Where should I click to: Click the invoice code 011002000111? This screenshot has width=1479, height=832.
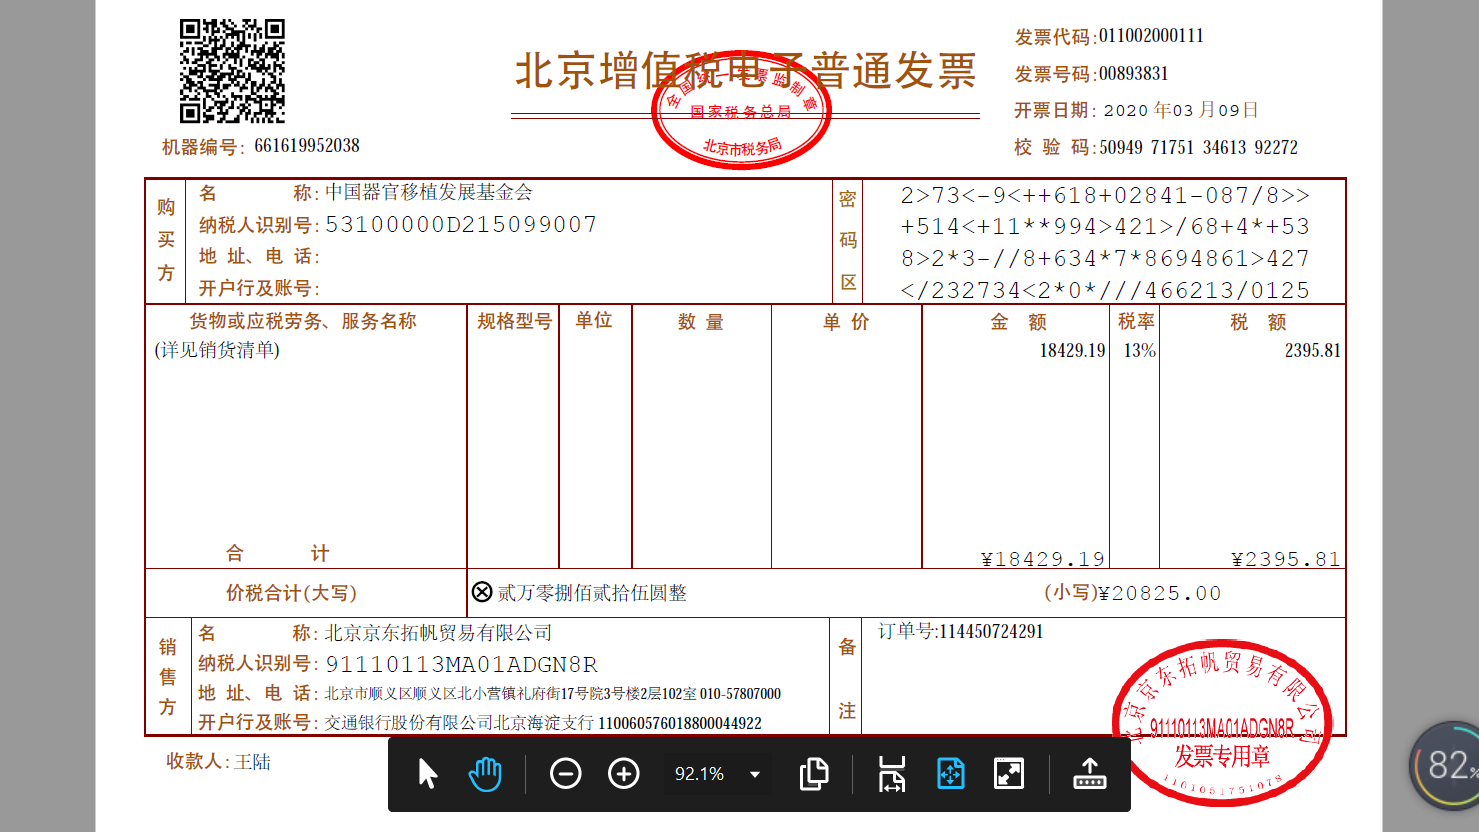[x=1151, y=36]
